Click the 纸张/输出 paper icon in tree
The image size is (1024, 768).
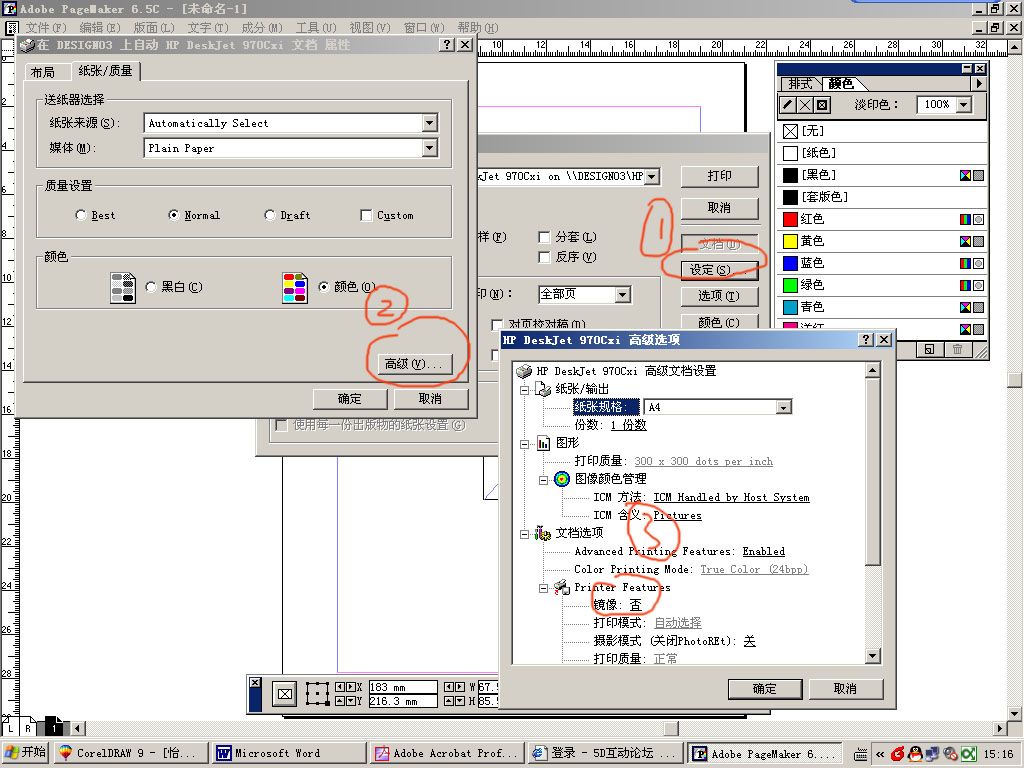click(543, 389)
